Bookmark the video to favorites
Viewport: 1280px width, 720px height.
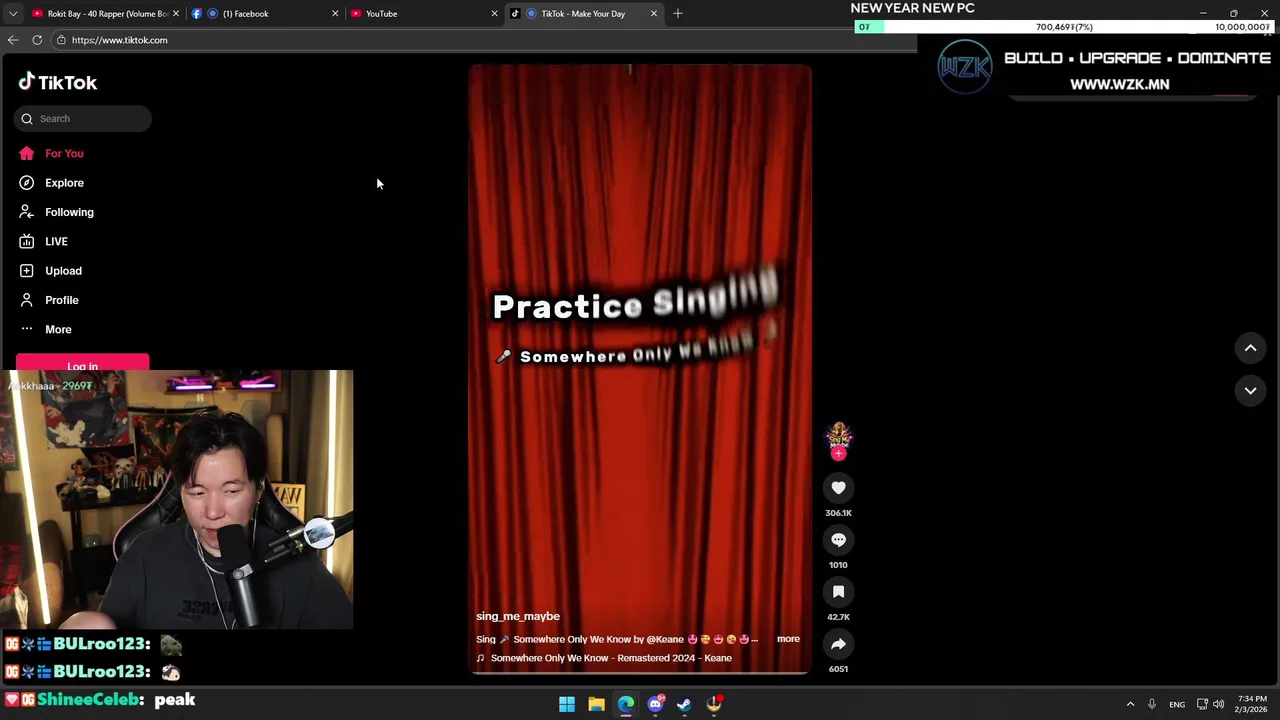coord(838,592)
